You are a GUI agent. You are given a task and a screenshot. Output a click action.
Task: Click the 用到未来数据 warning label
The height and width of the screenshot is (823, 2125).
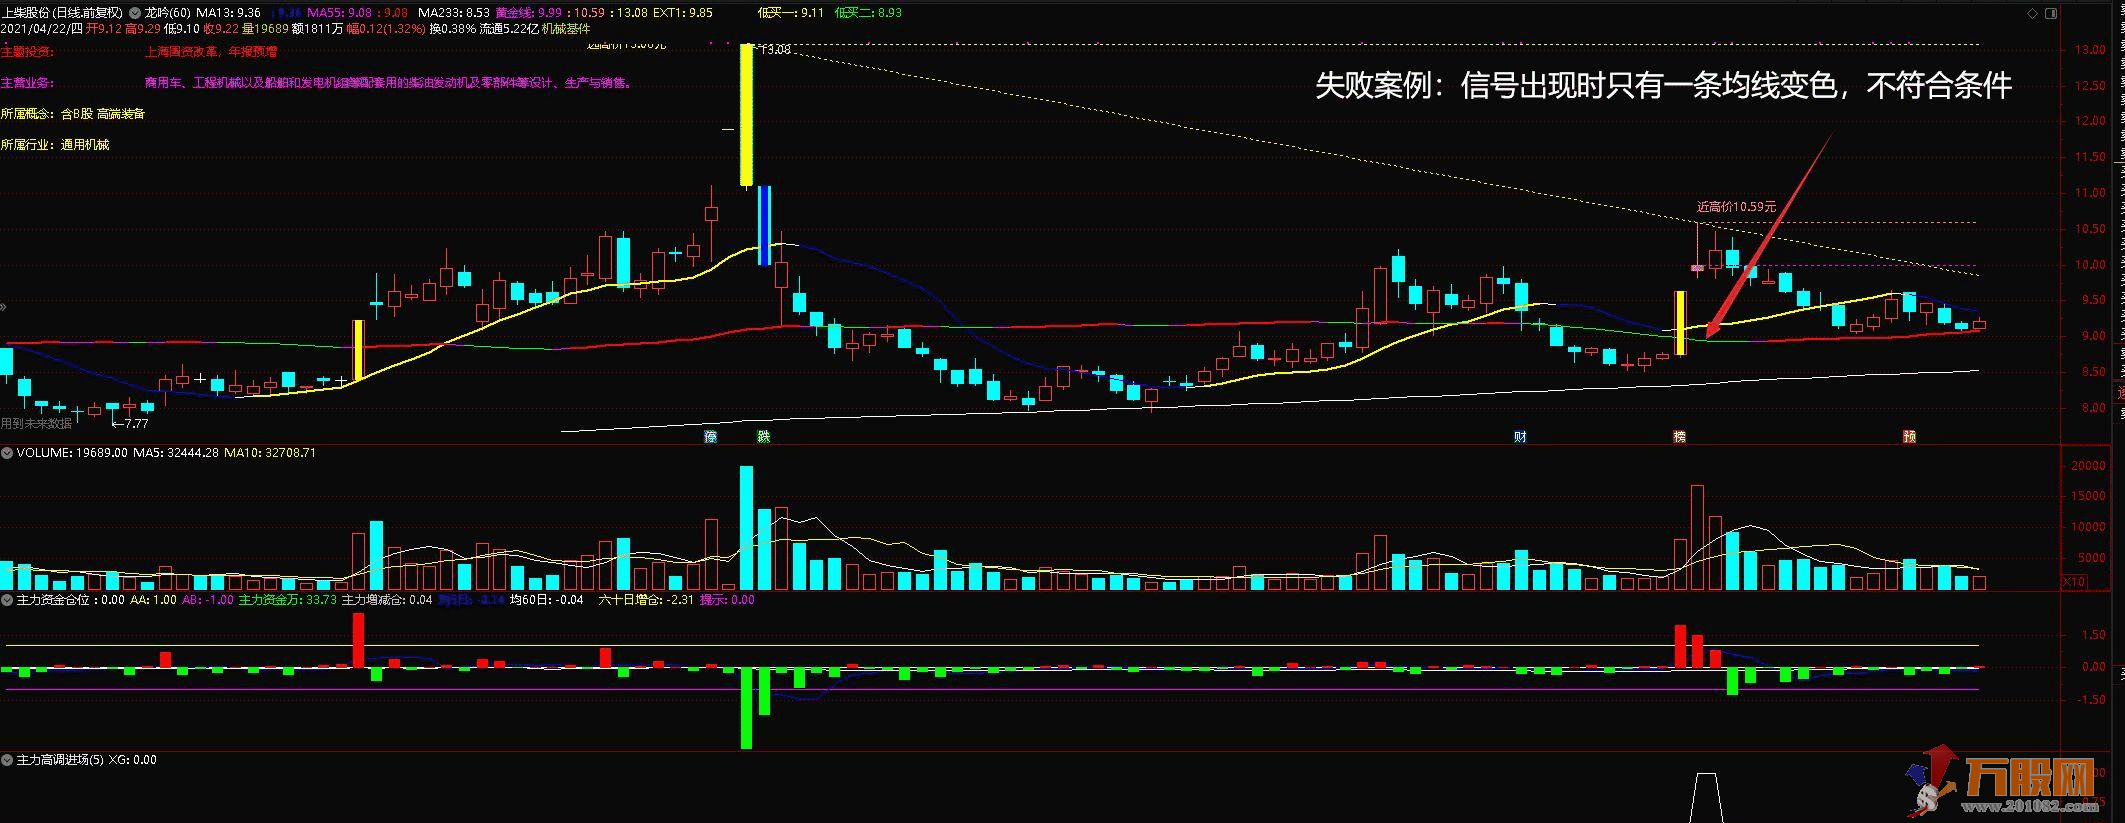pos(36,424)
